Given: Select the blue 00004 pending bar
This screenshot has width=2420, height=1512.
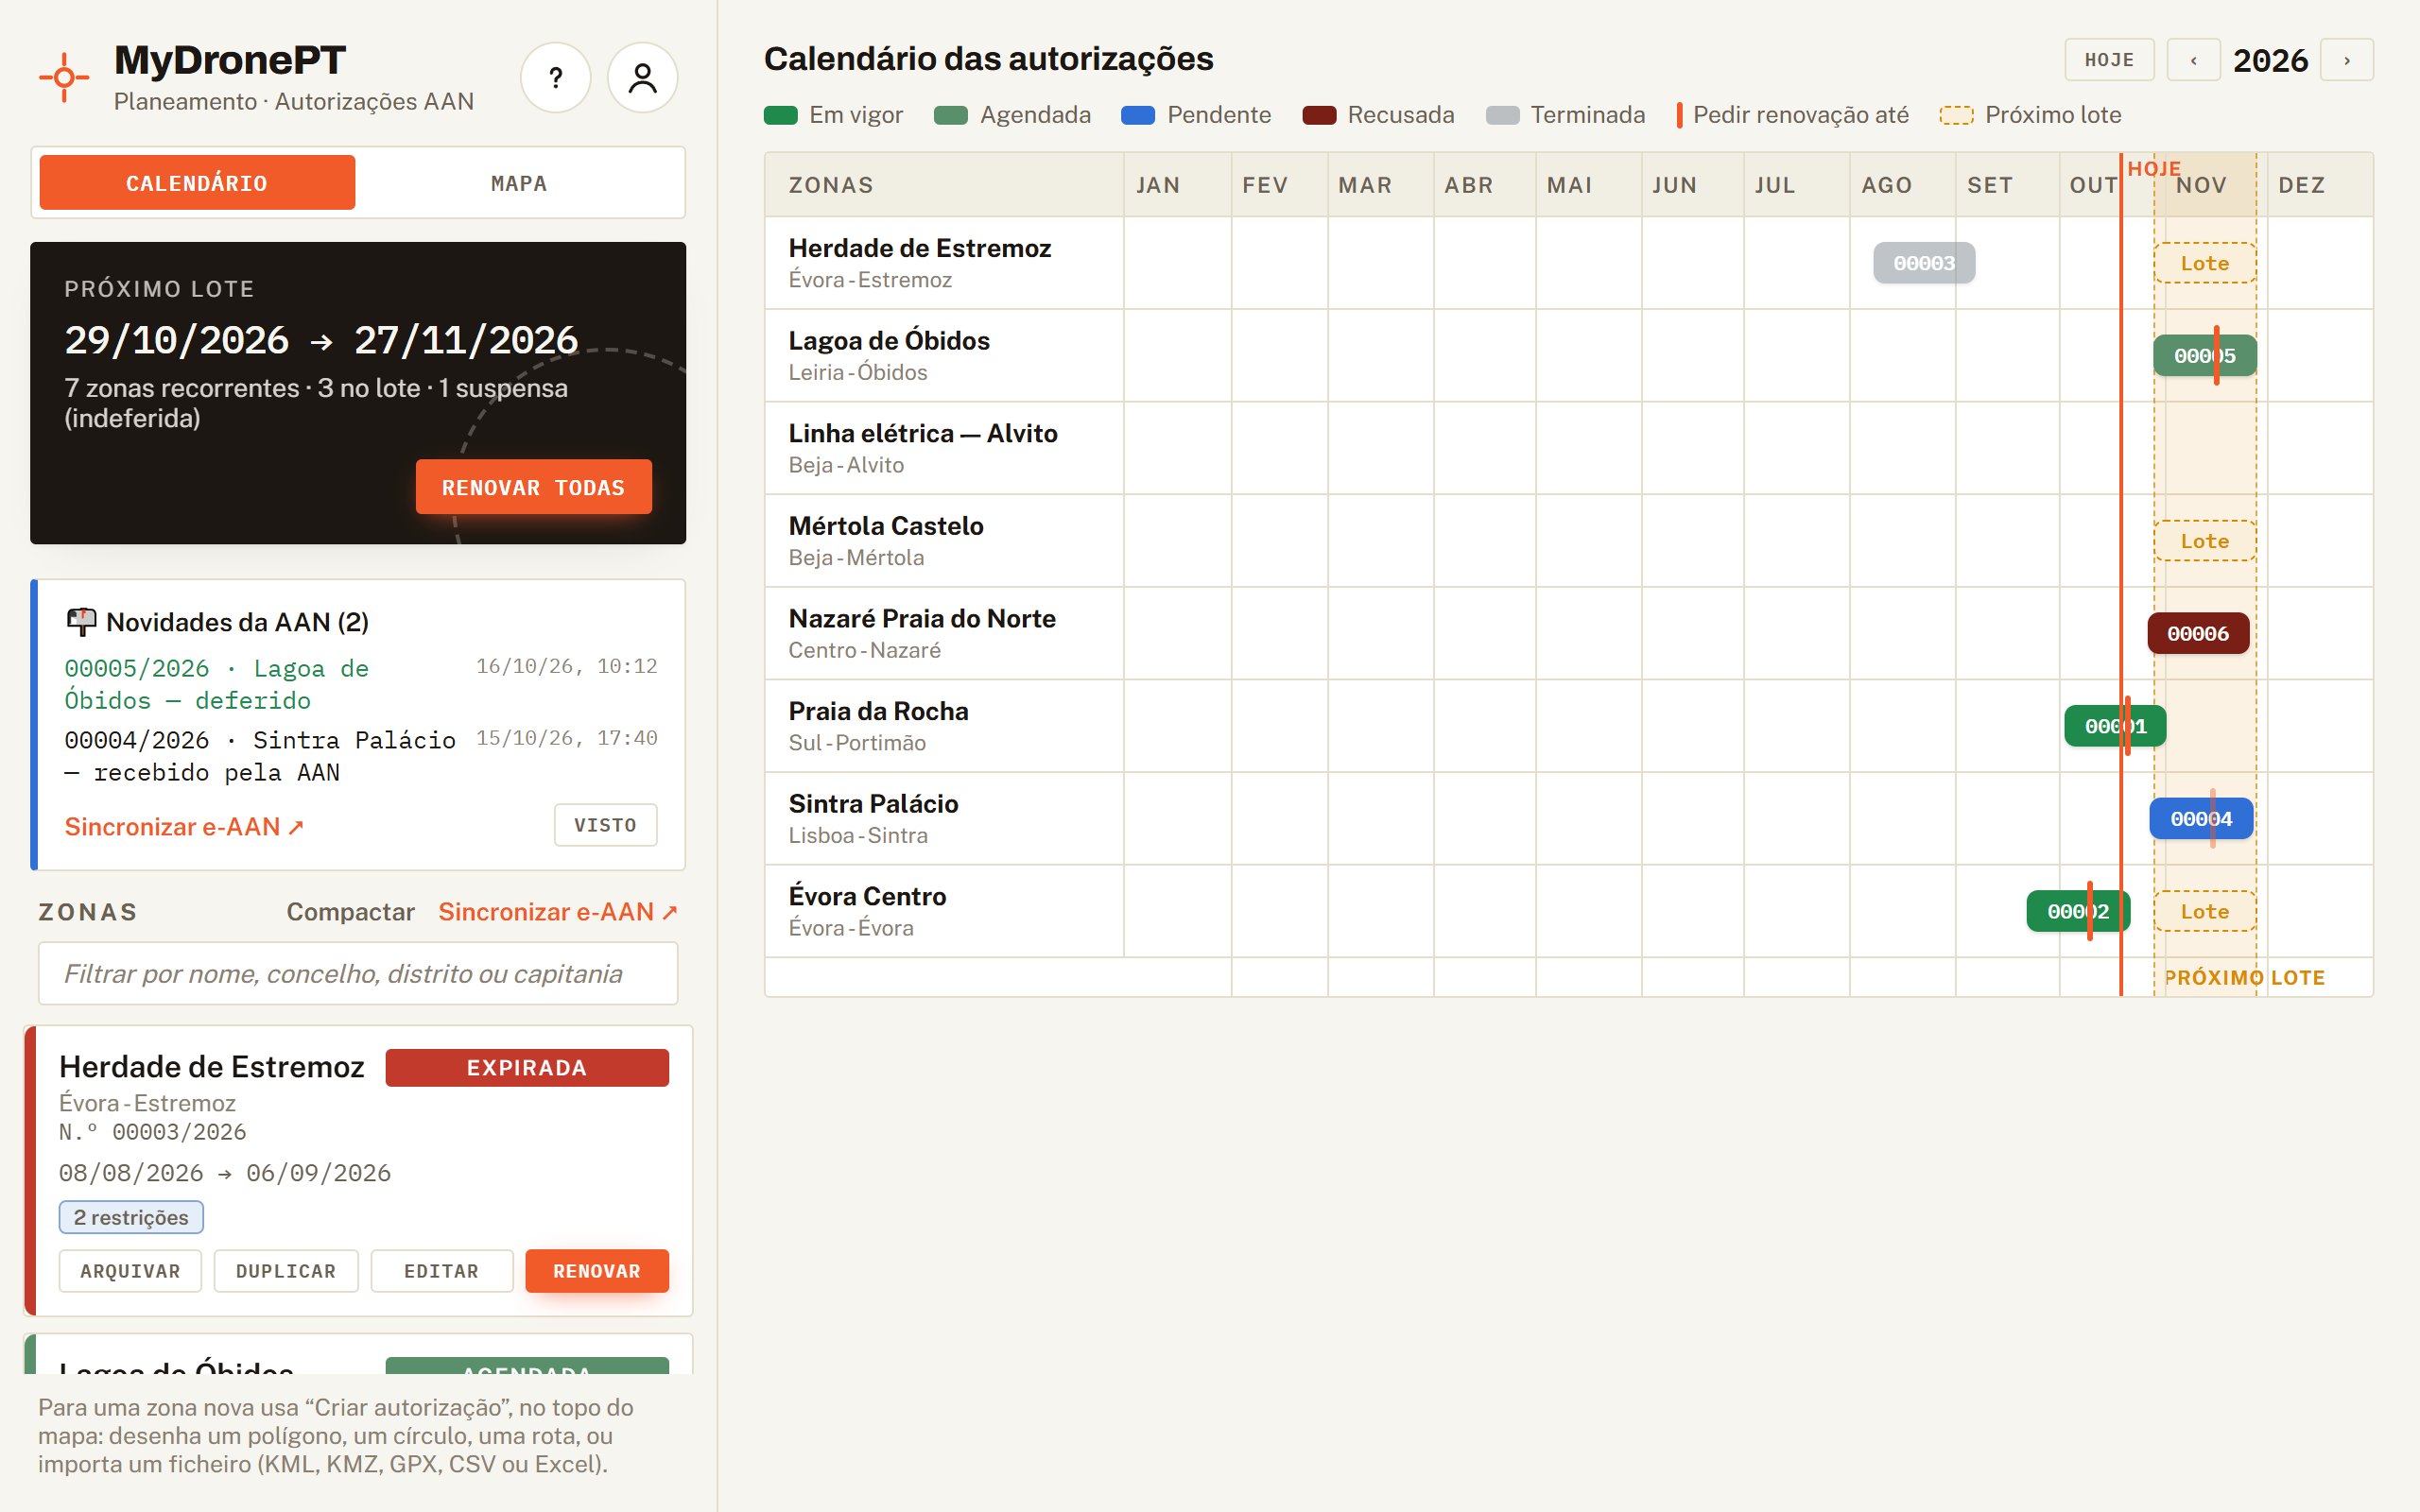Looking at the screenshot, I should (x=2201, y=819).
